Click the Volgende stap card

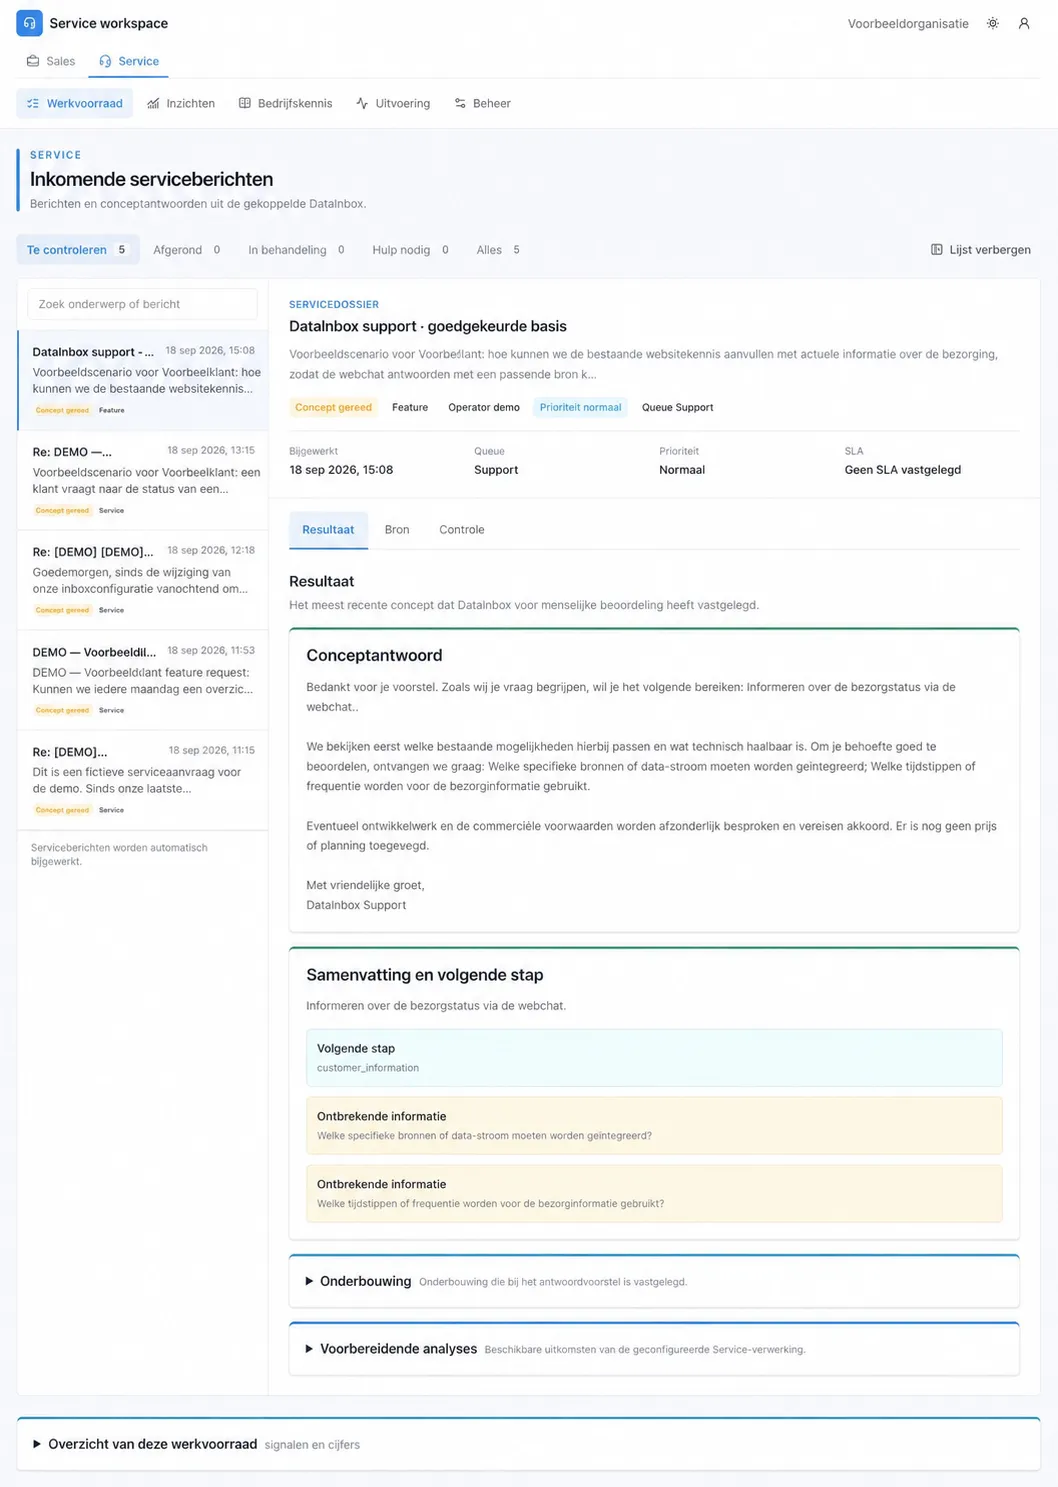654,1057
